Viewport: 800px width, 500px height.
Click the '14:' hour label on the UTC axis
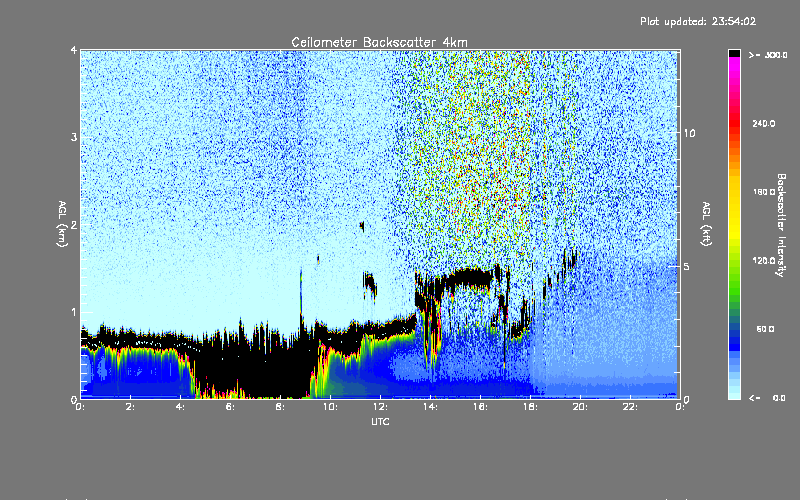point(430,407)
